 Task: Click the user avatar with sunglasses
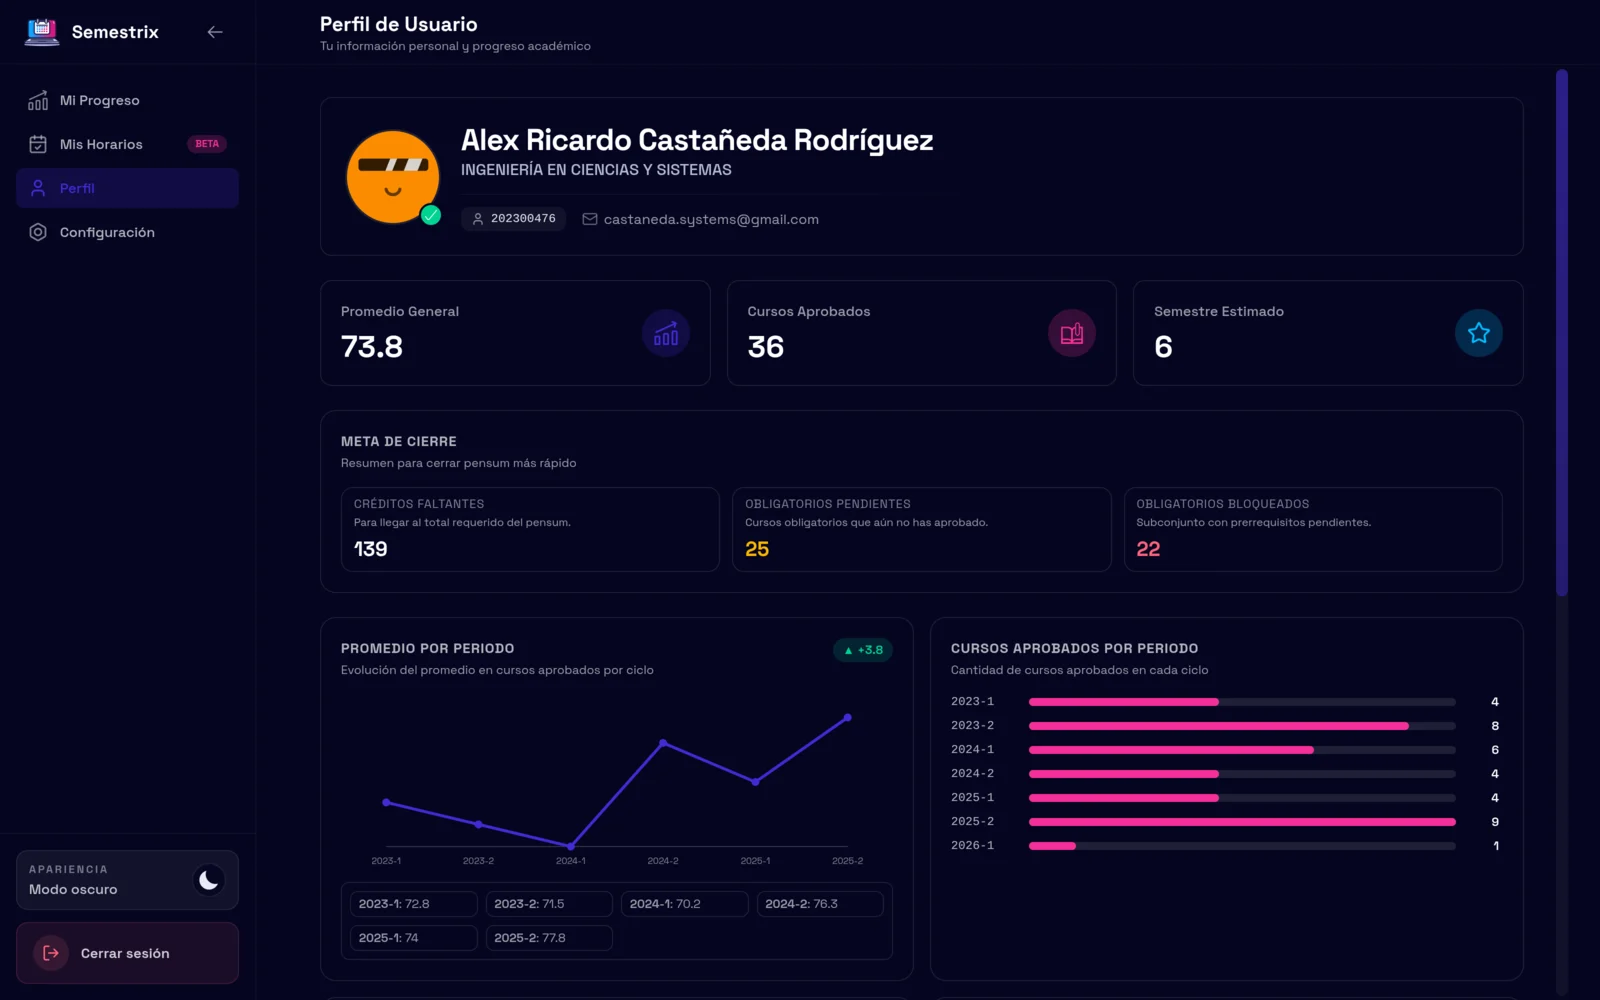pos(393,177)
